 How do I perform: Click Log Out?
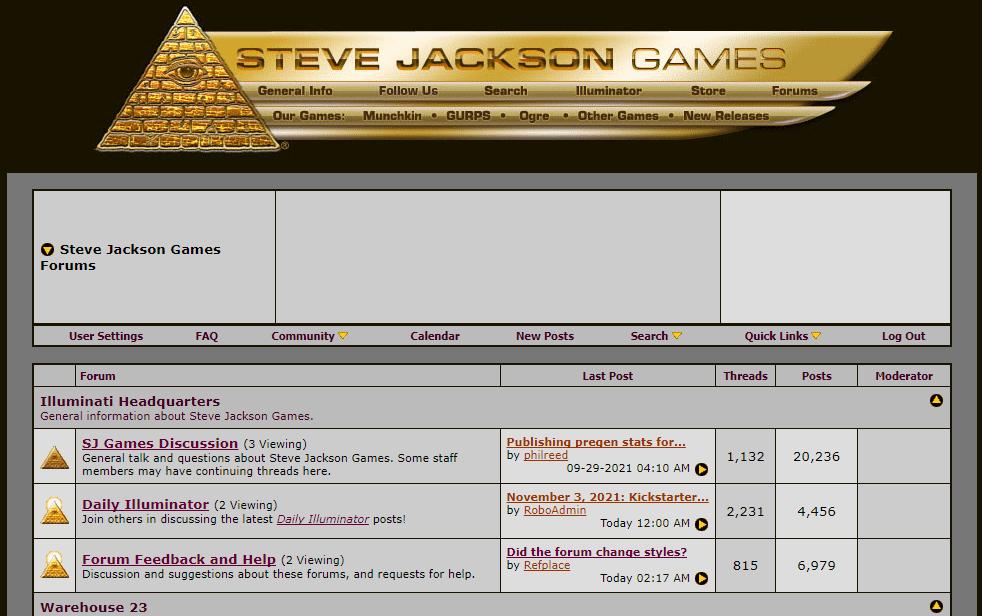pos(903,336)
